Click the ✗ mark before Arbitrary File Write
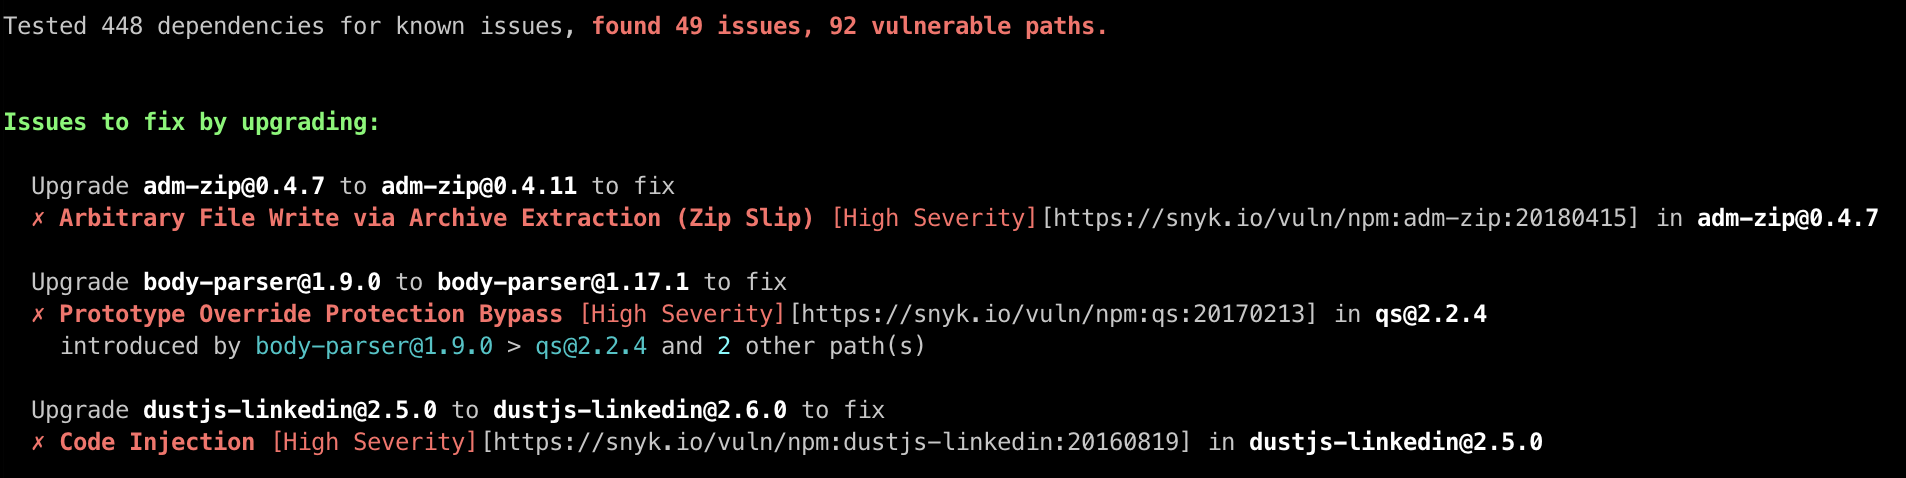The height and width of the screenshot is (478, 1906). (x=38, y=219)
